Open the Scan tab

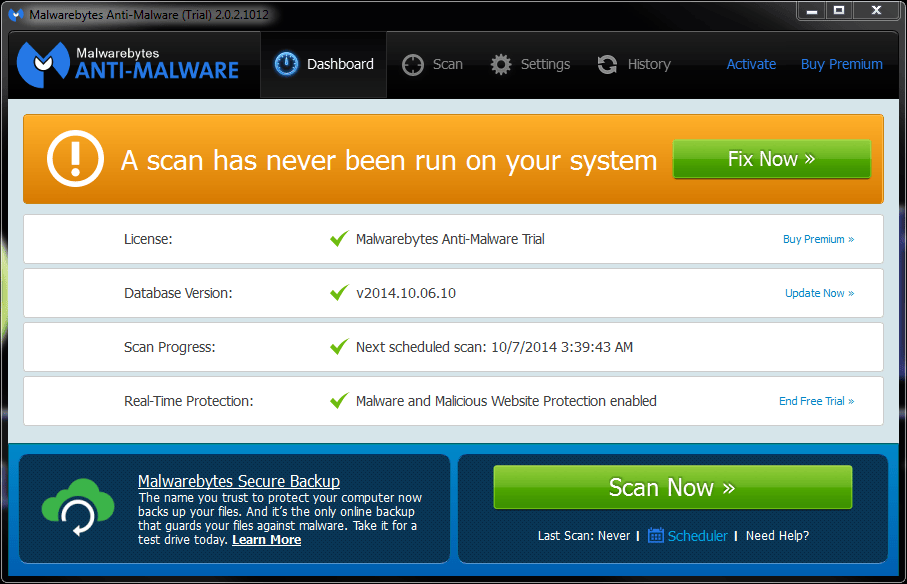pyautogui.click(x=433, y=64)
